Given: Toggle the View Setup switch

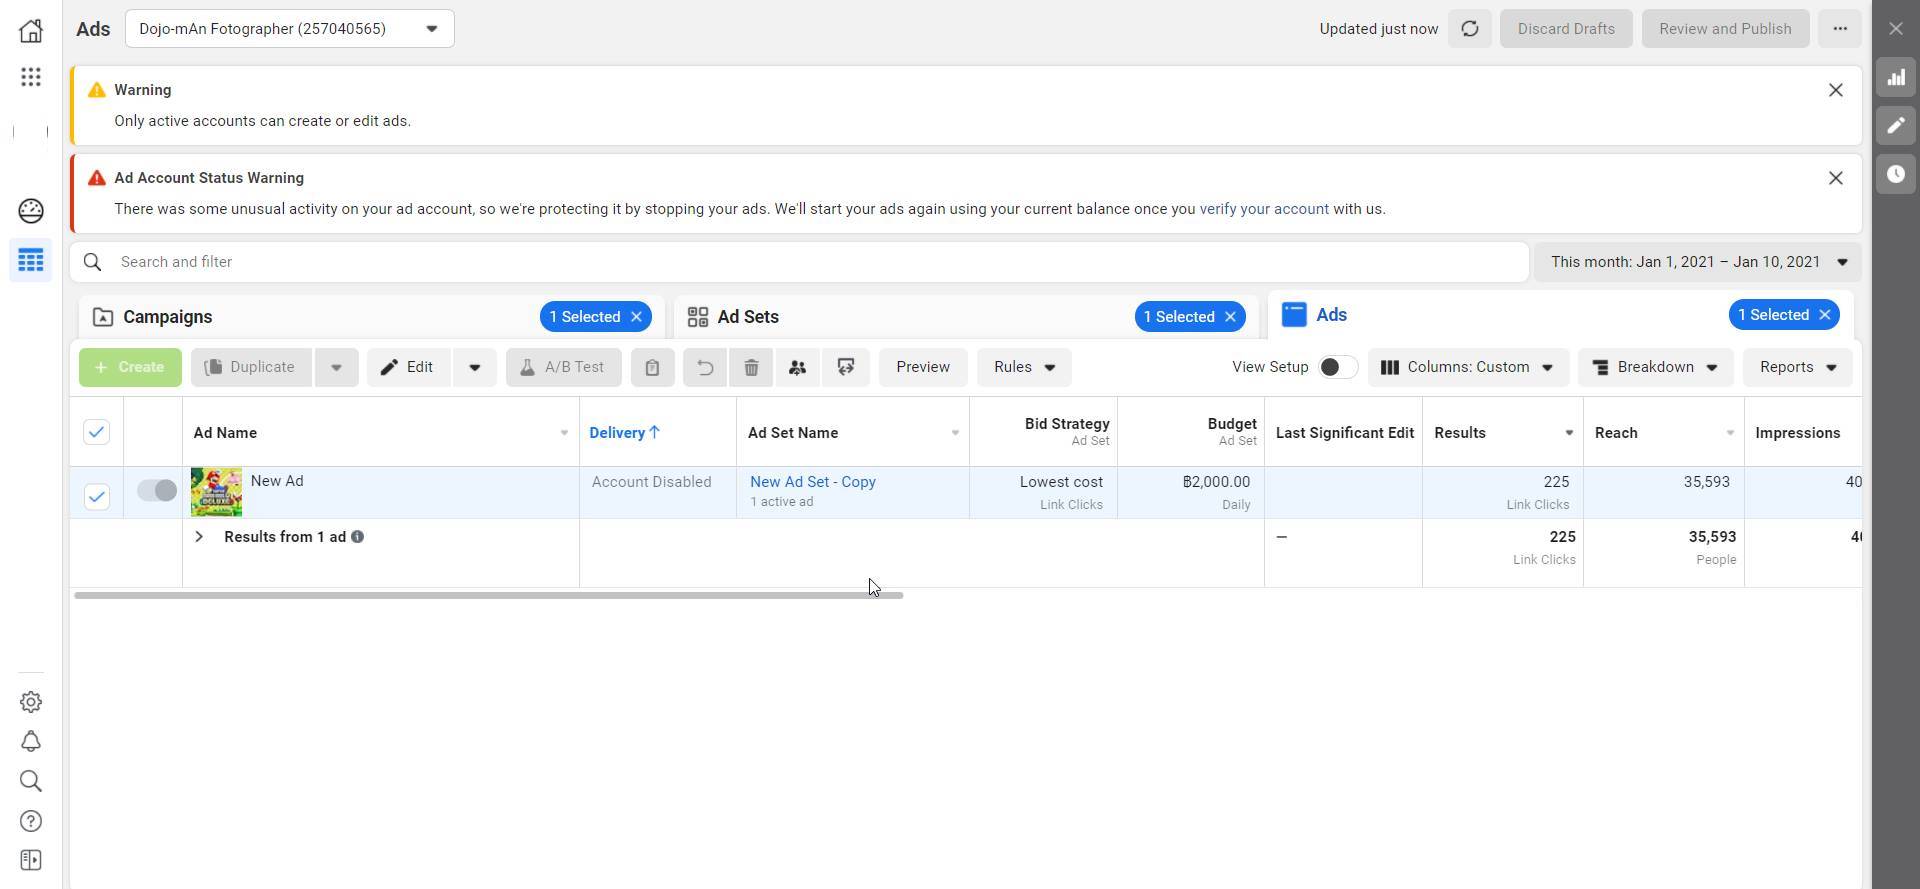Looking at the screenshot, I should (x=1337, y=367).
